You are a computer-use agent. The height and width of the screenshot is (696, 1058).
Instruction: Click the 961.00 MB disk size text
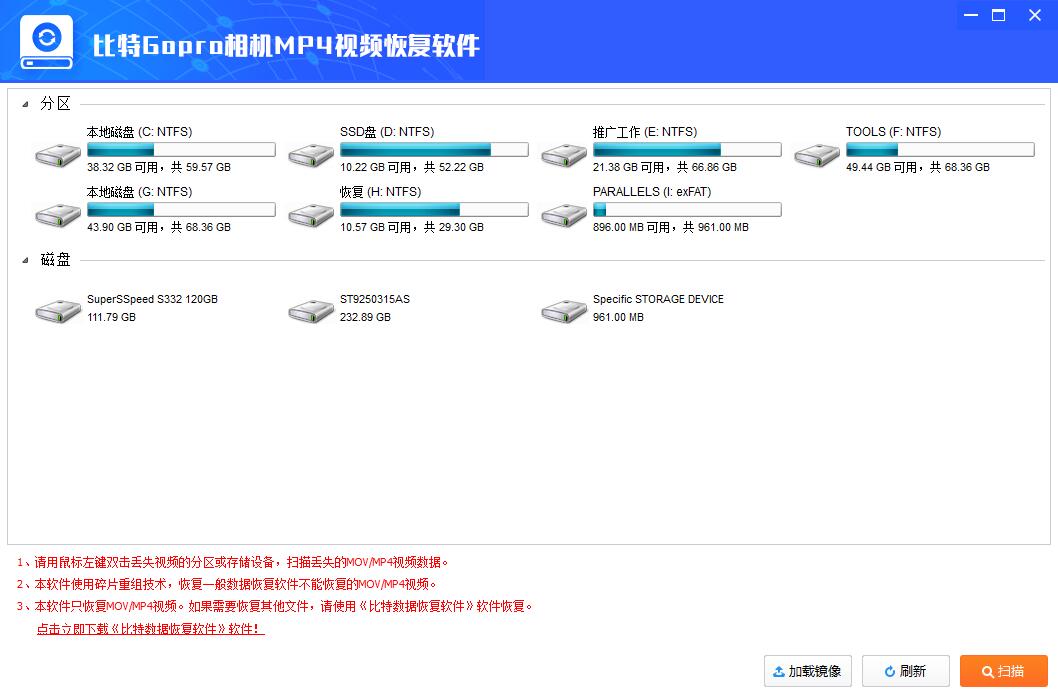pyautogui.click(x=618, y=317)
